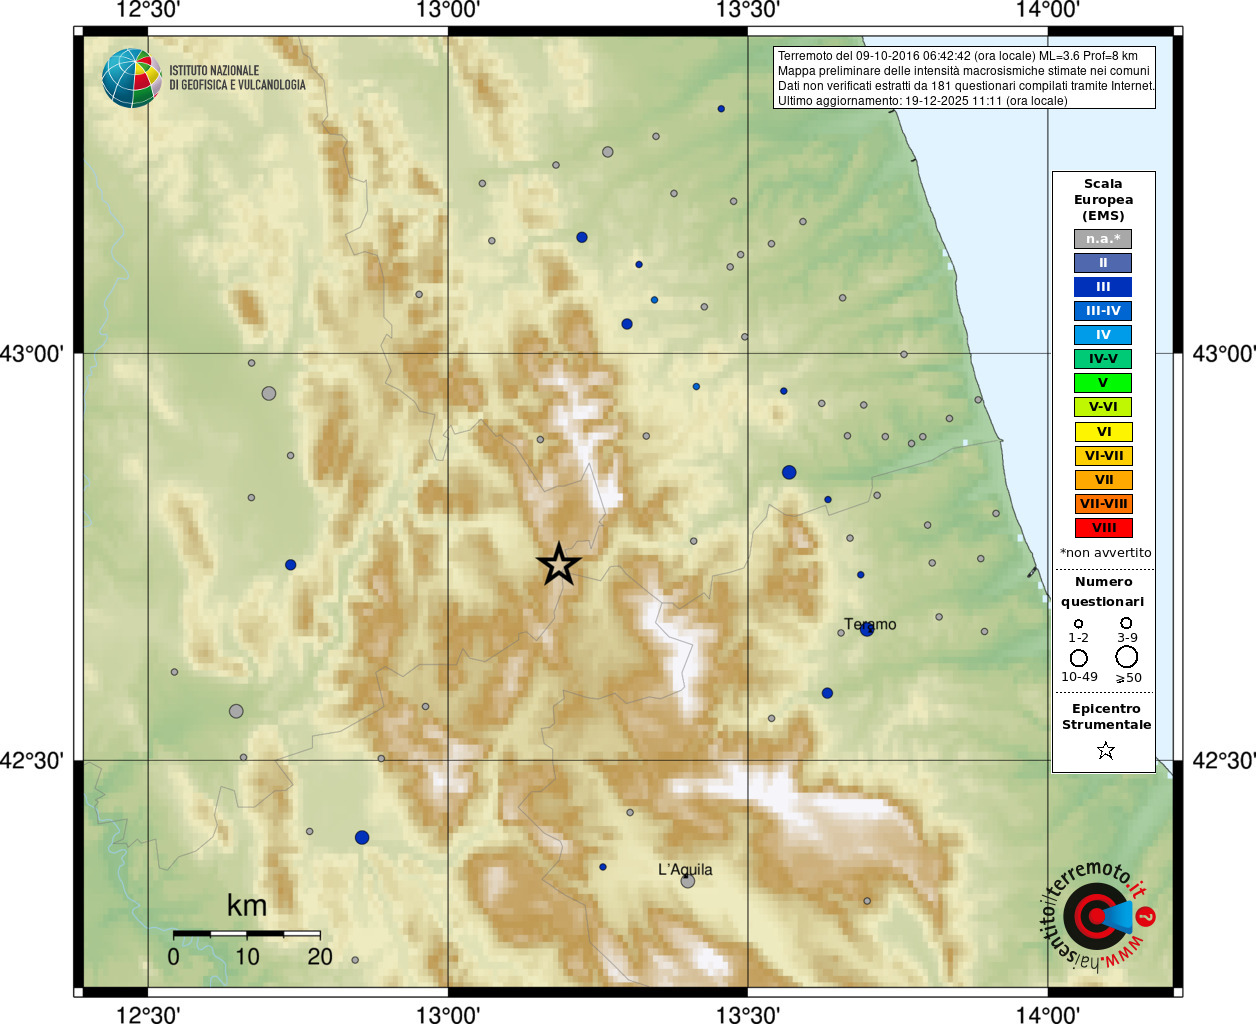The image size is (1256, 1024).
Task: Click 'Ultimo aggiornamento' date line
Action: (x=922, y=101)
